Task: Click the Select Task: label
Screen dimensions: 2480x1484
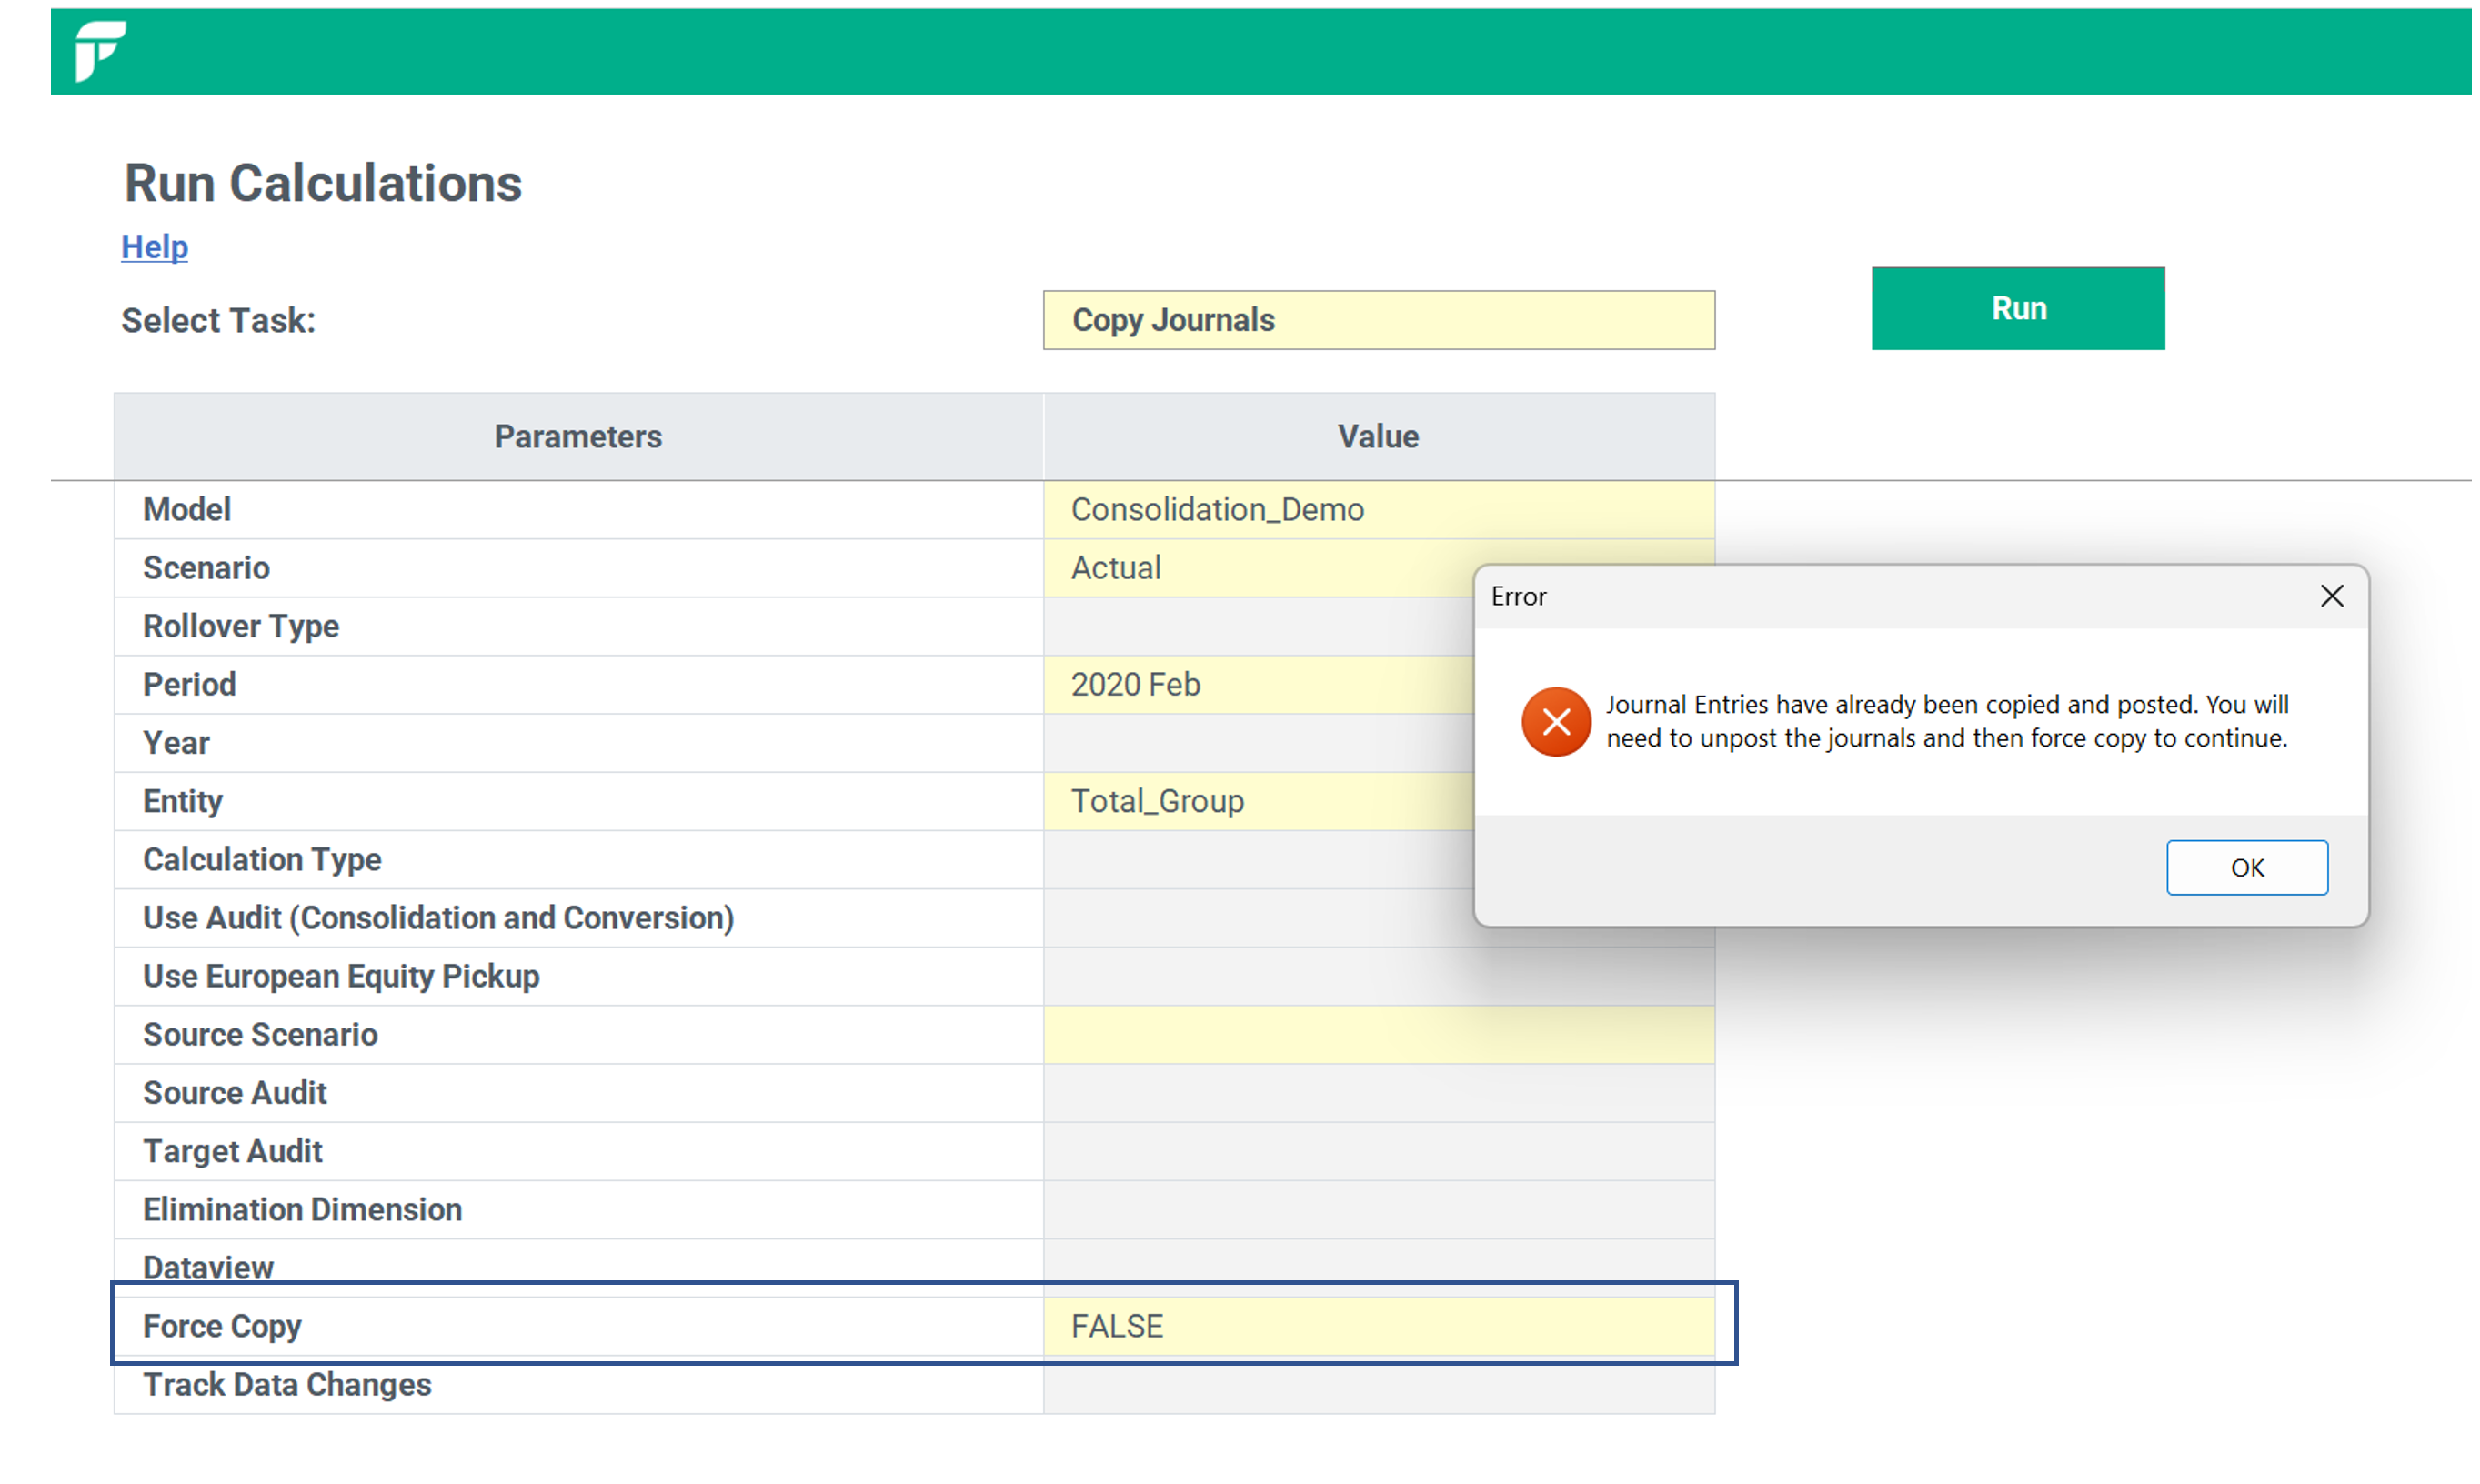Action: pyautogui.click(x=218, y=320)
